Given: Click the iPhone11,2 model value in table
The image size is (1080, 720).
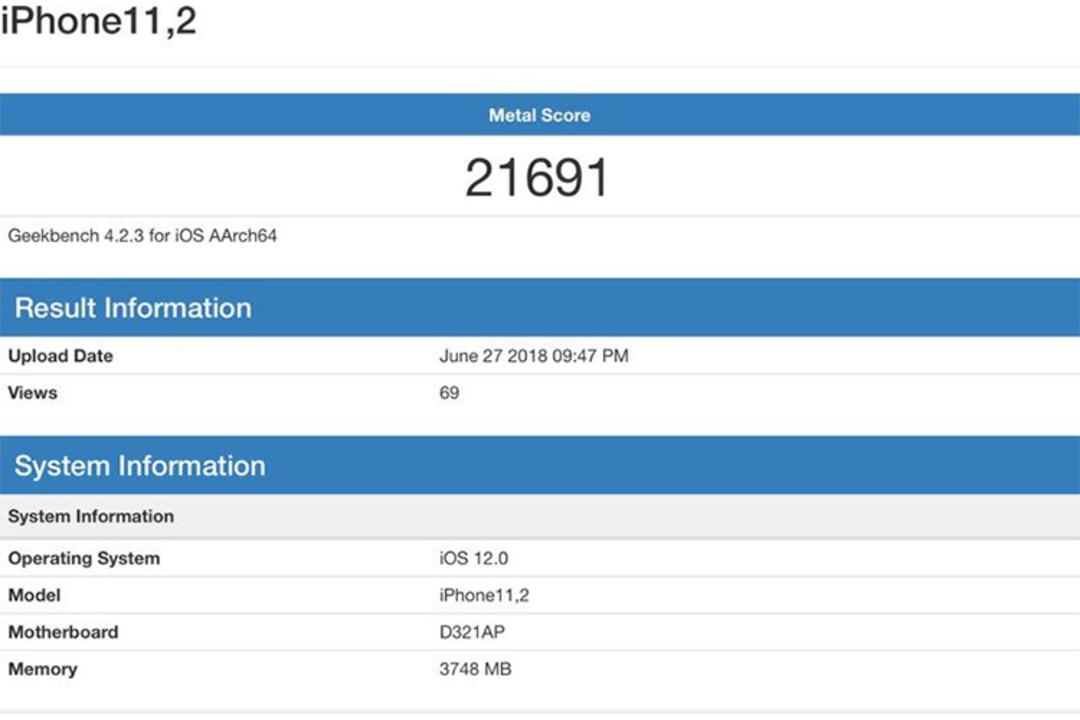Looking at the screenshot, I should (x=484, y=595).
